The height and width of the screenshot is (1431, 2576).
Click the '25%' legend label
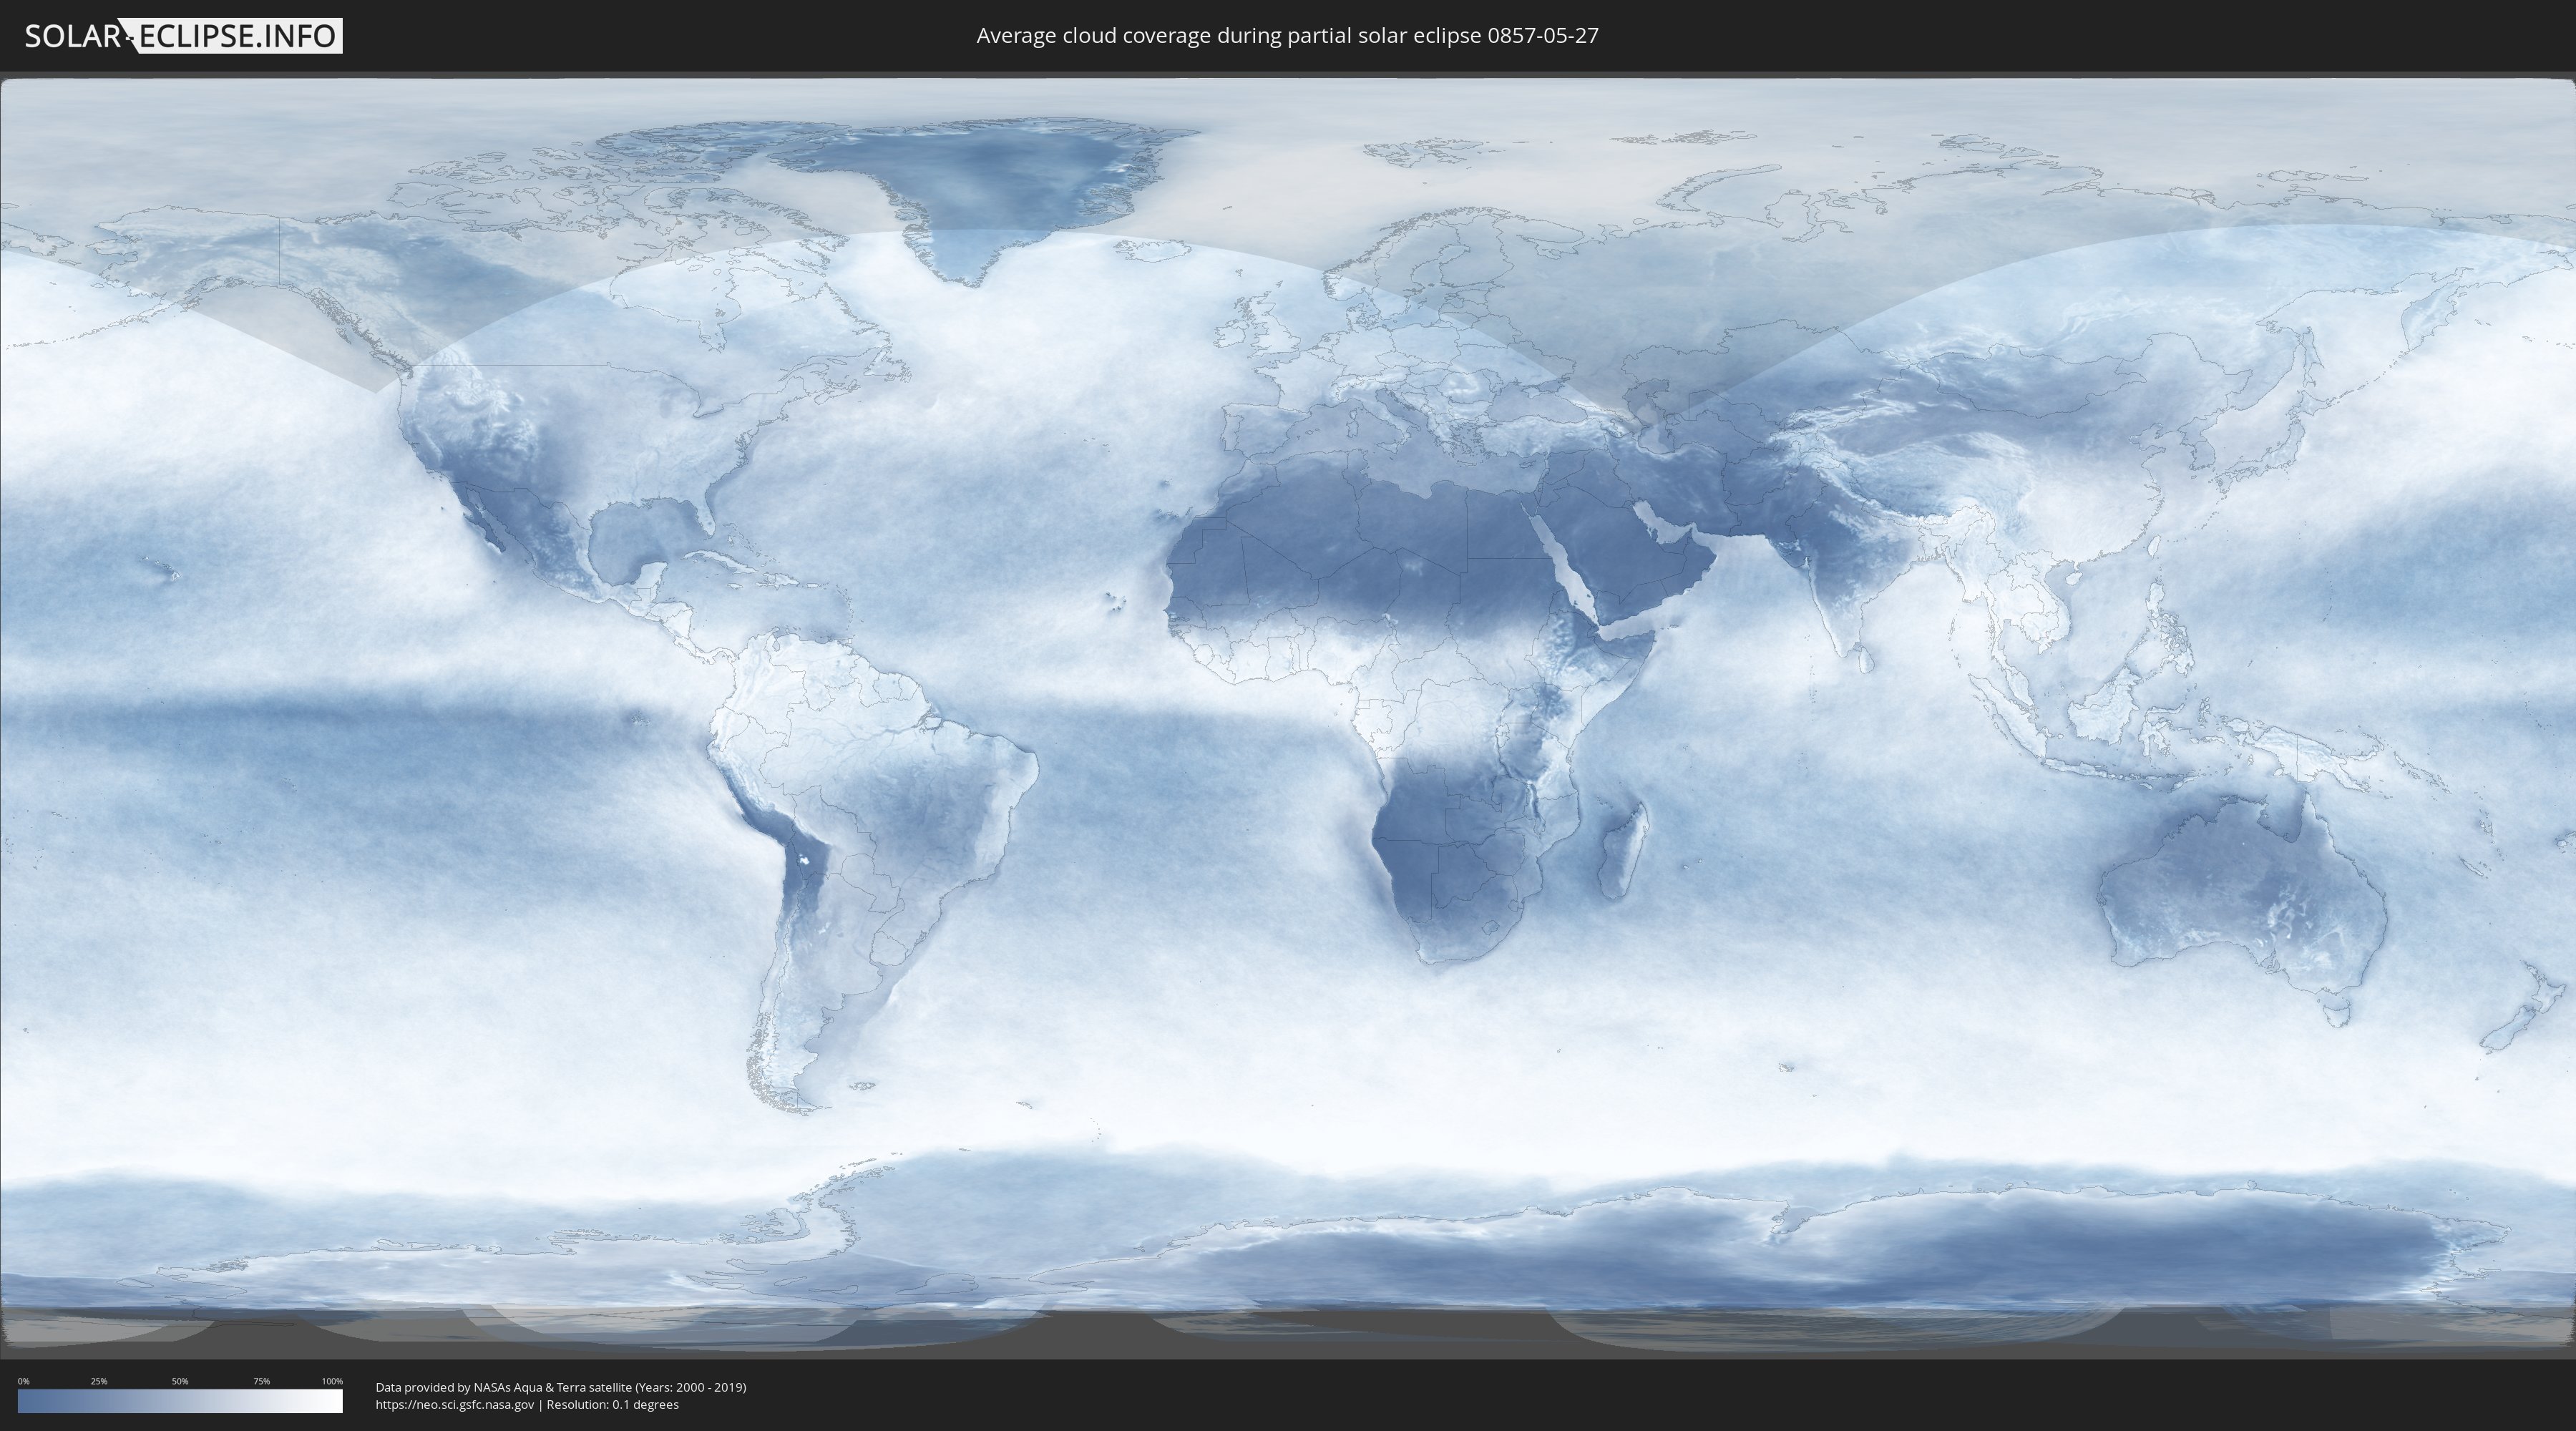[x=99, y=1381]
